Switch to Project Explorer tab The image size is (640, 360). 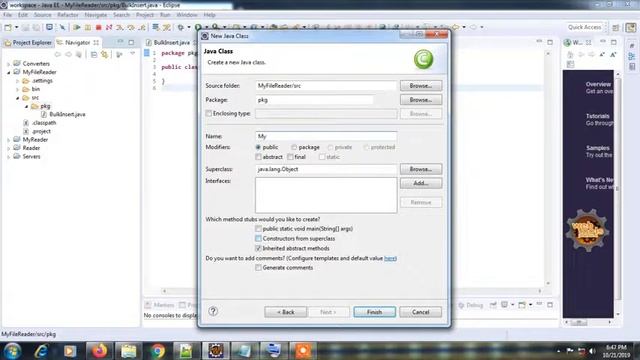coord(28,42)
